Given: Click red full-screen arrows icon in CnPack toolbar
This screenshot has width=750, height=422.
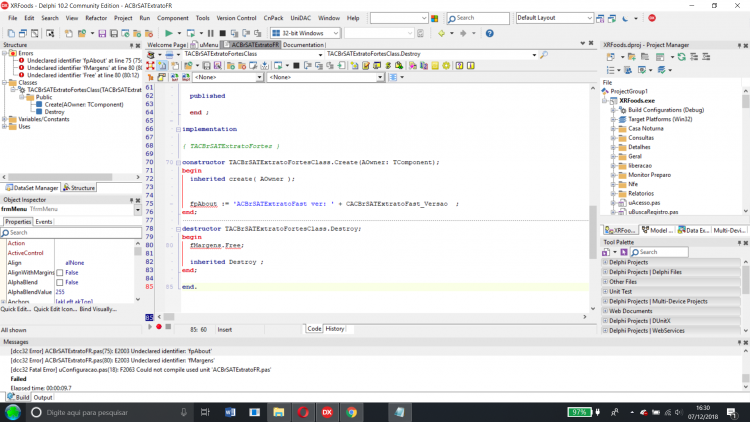Looking at the screenshot, I should coord(151,66).
